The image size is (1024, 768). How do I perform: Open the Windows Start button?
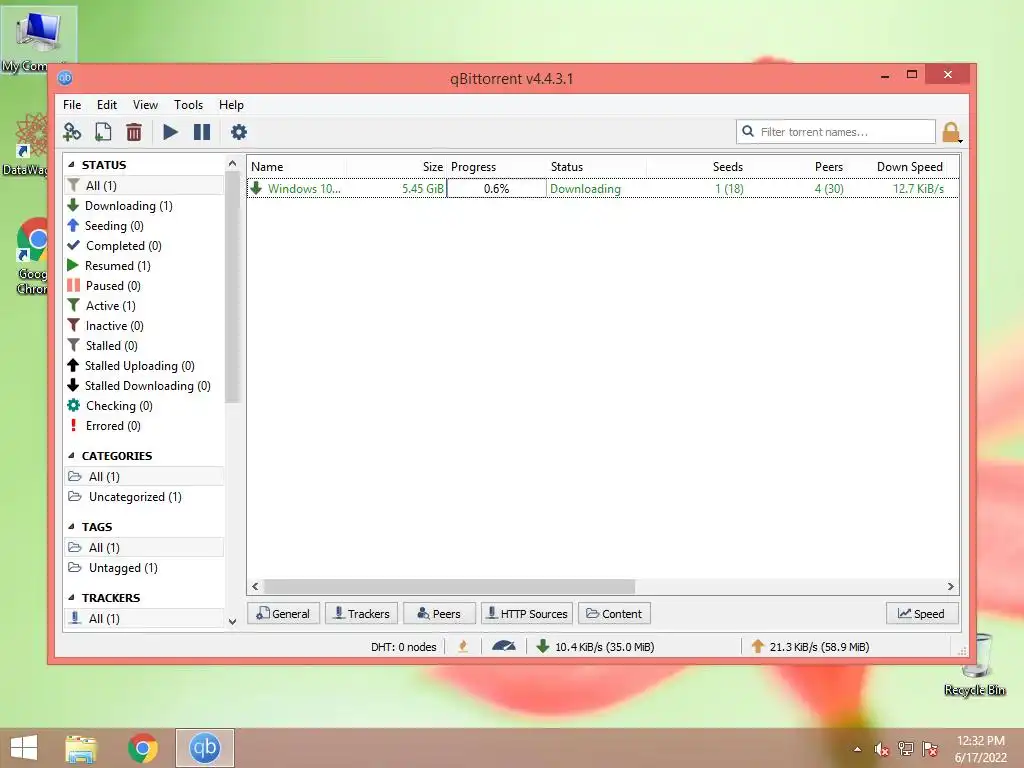pos(24,748)
